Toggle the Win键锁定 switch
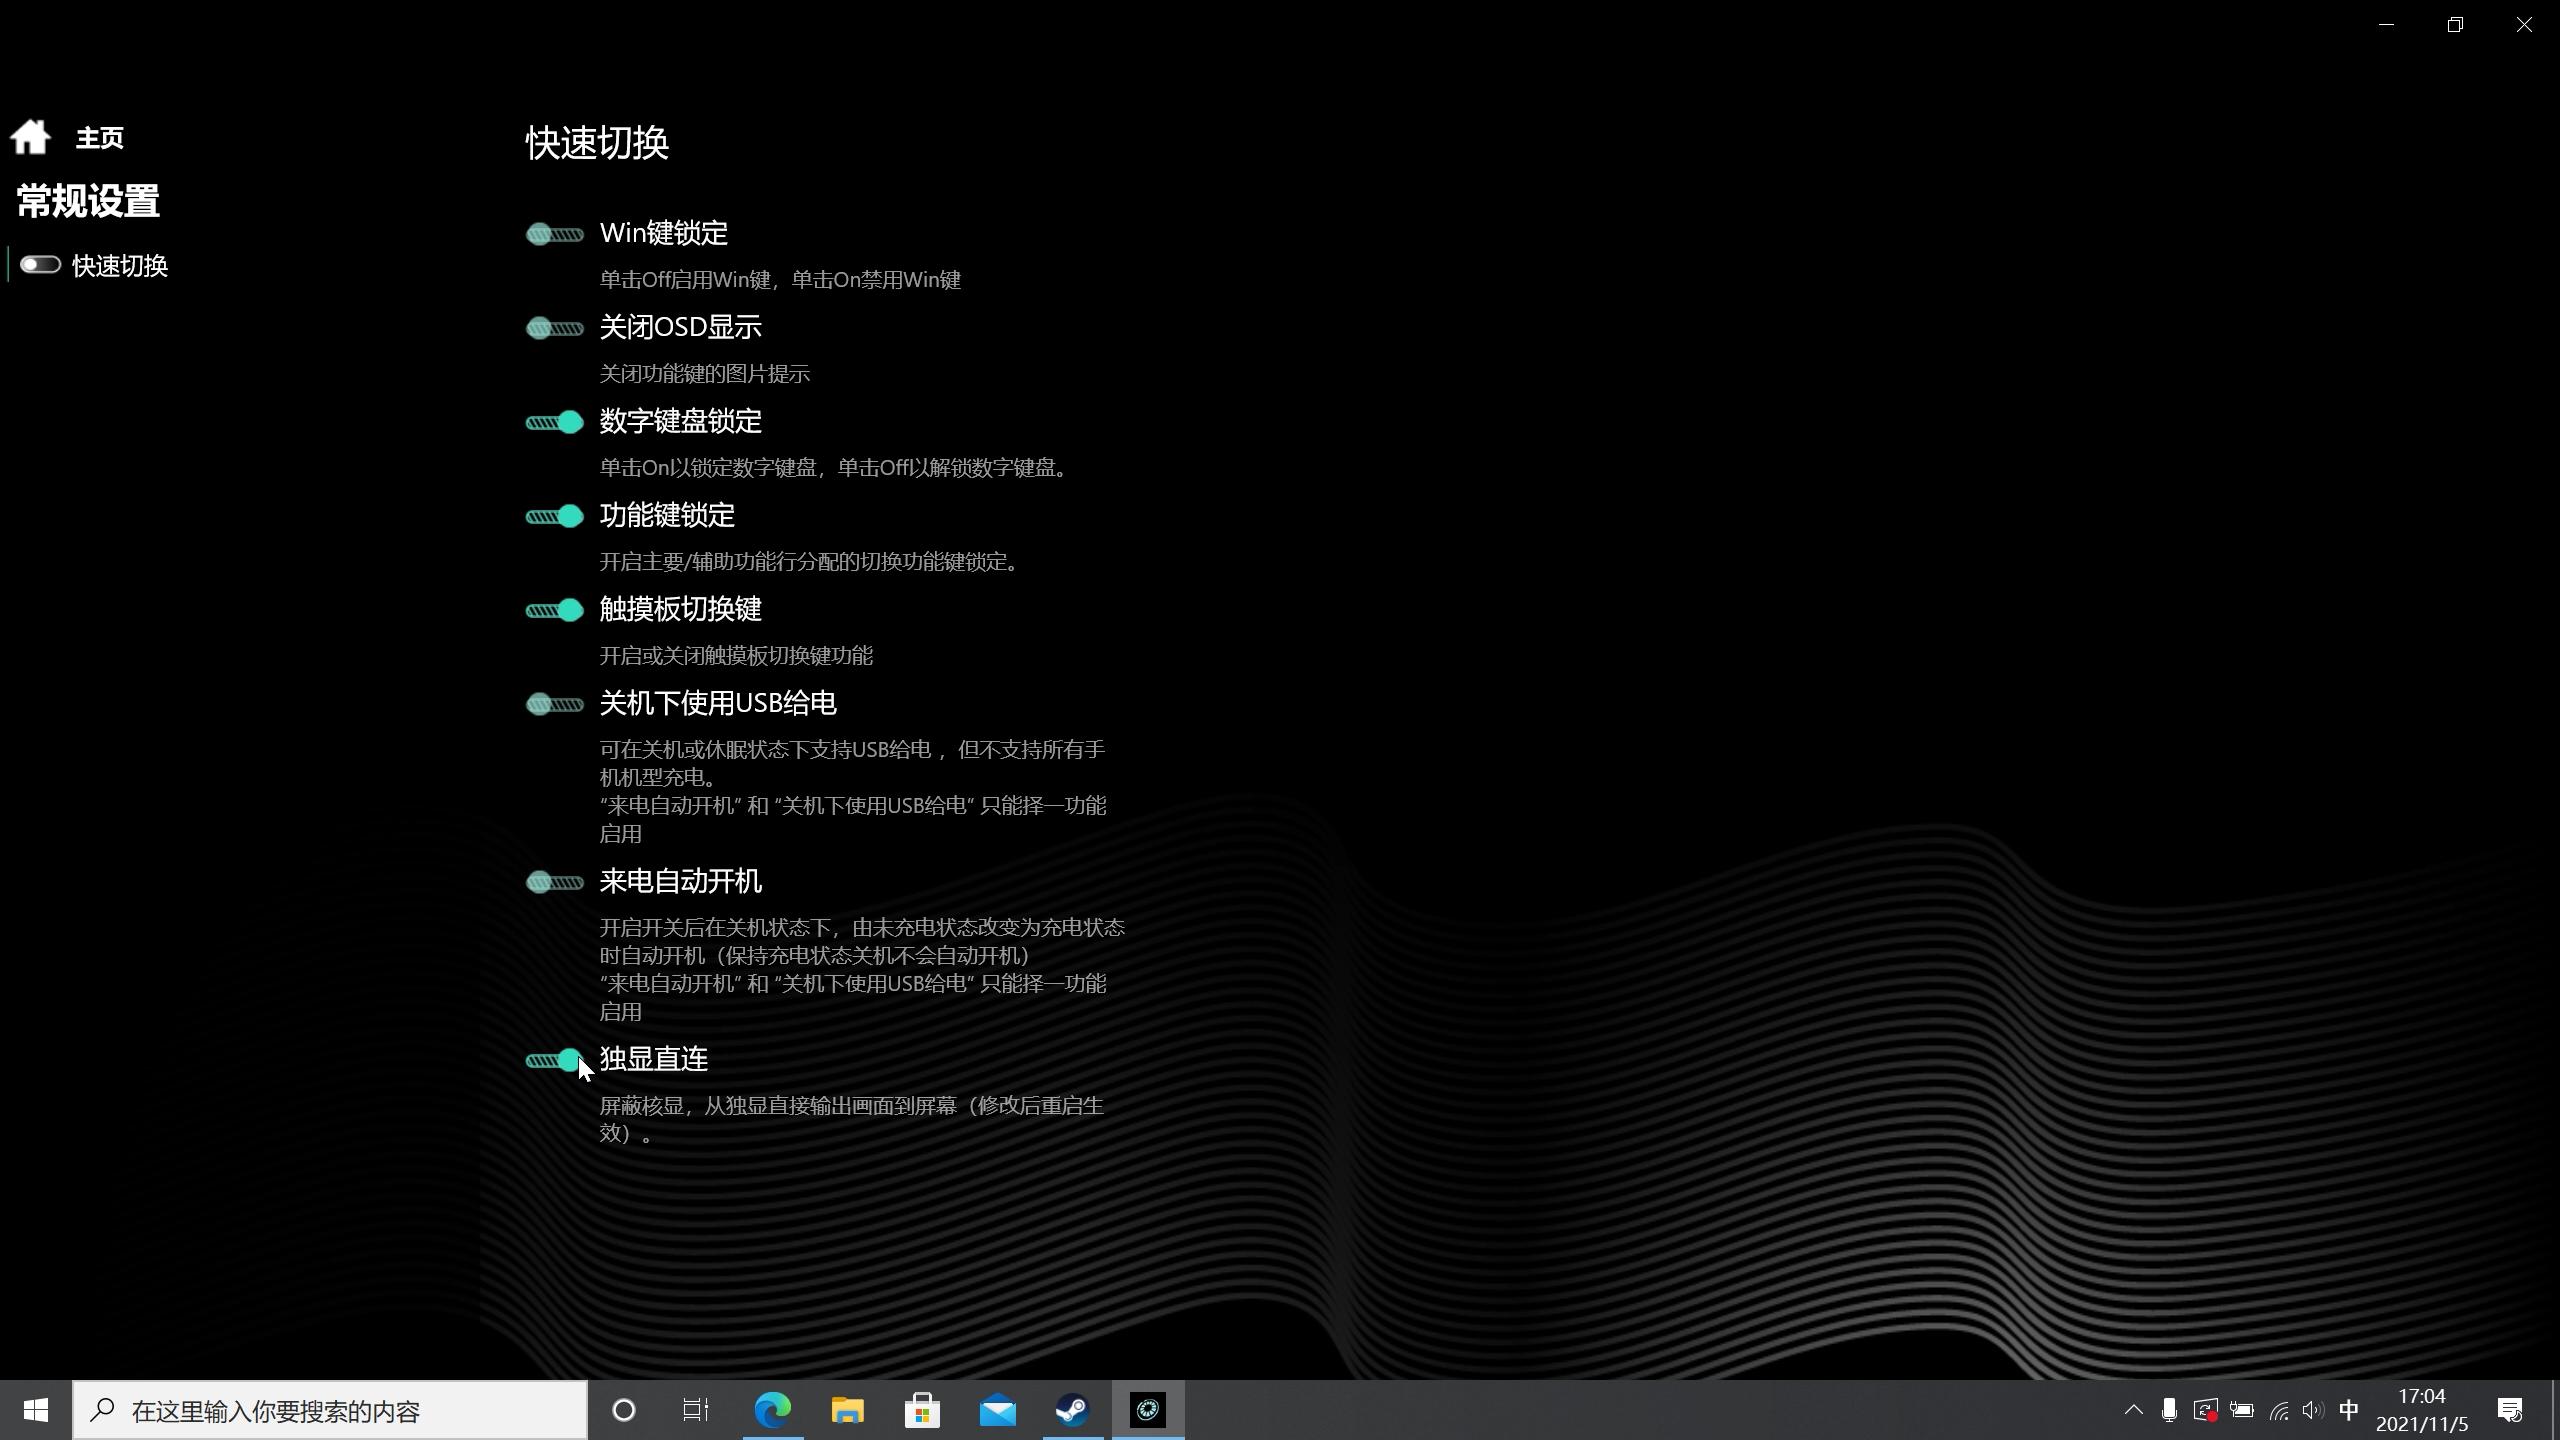This screenshot has width=2560, height=1440. pos(555,235)
